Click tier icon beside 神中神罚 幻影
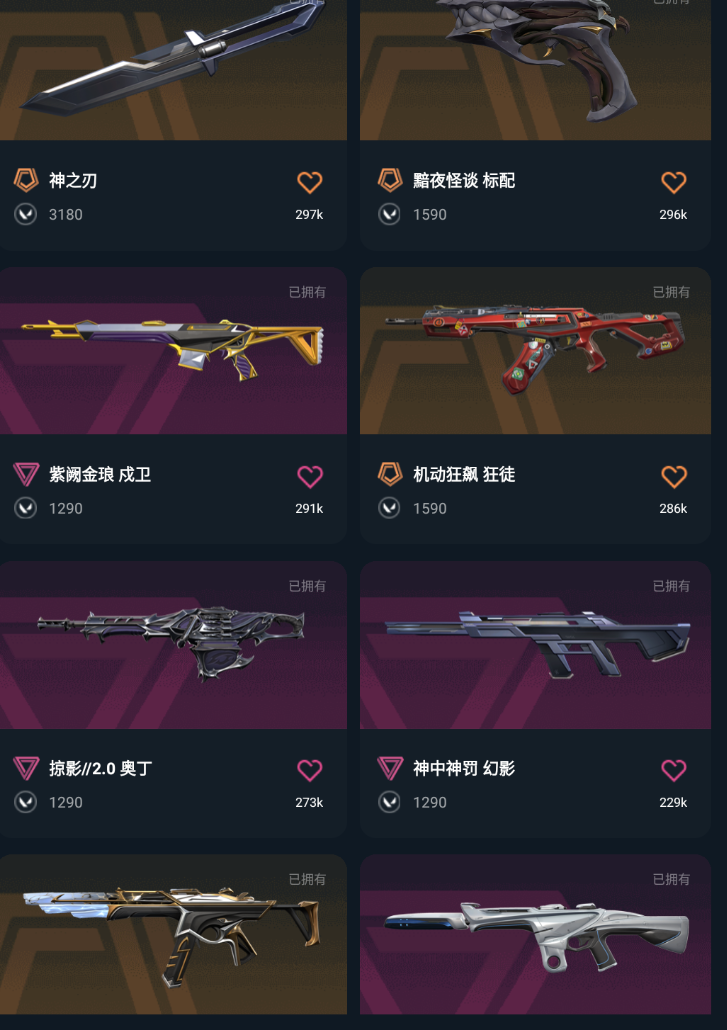727x1030 pixels. click(390, 768)
